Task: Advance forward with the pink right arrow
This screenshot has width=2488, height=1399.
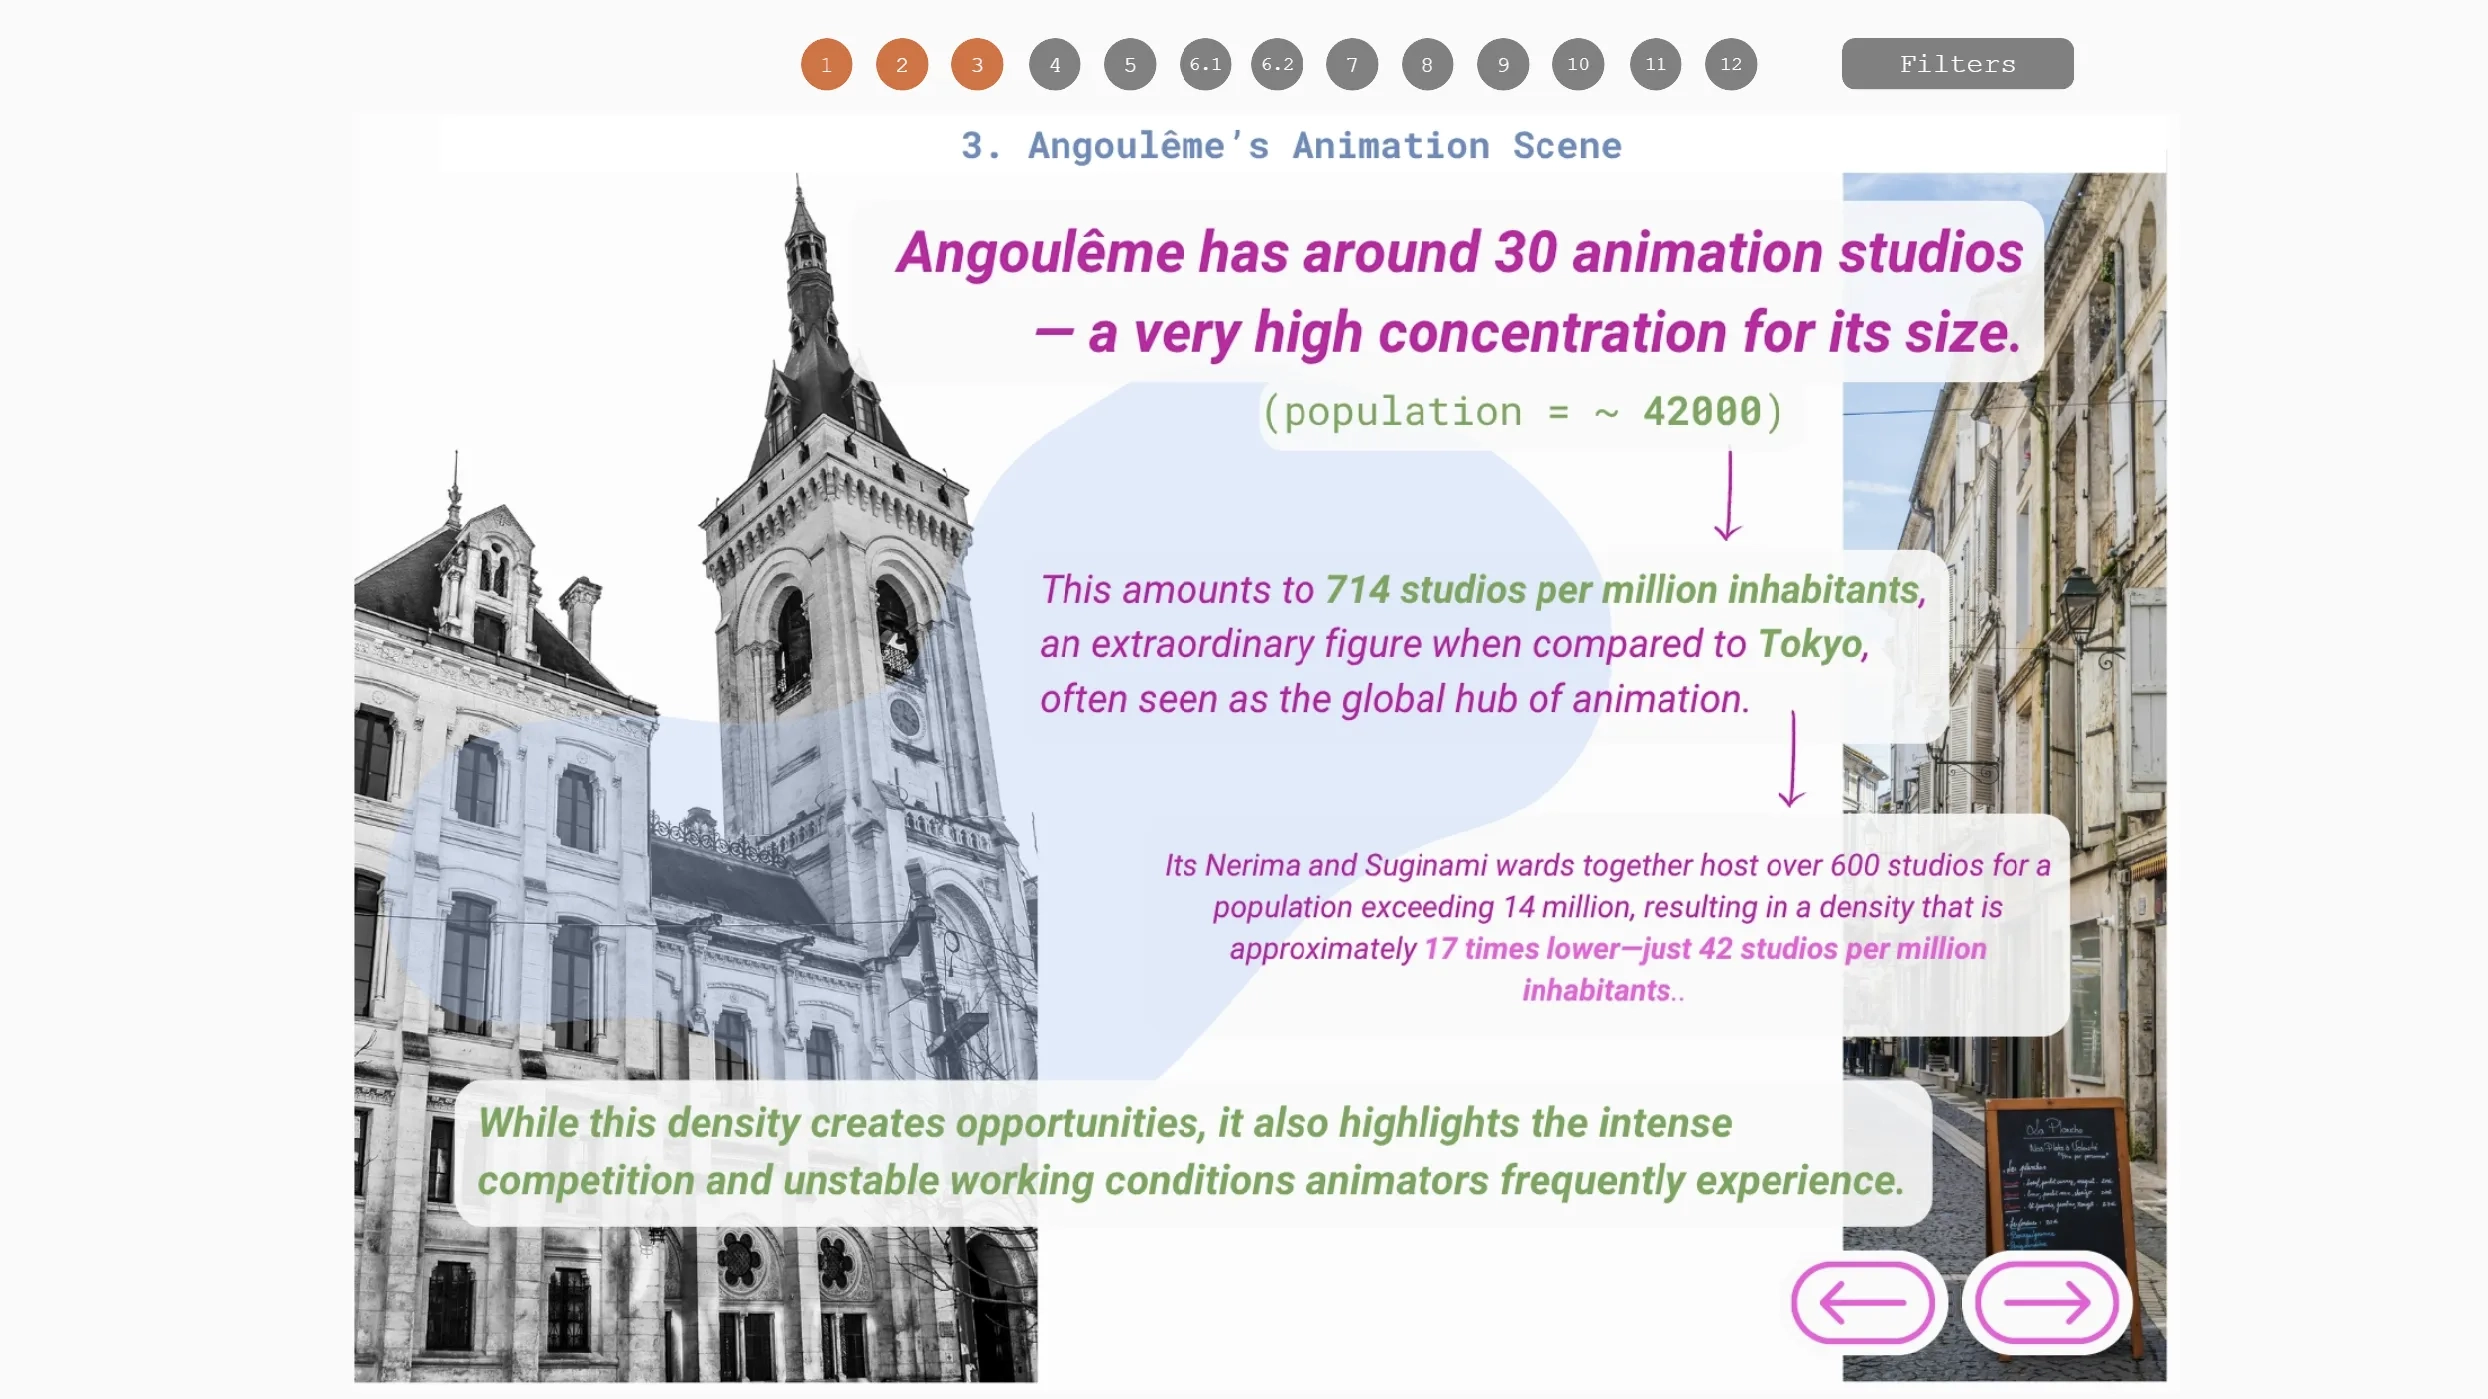Action: click(x=2045, y=1303)
